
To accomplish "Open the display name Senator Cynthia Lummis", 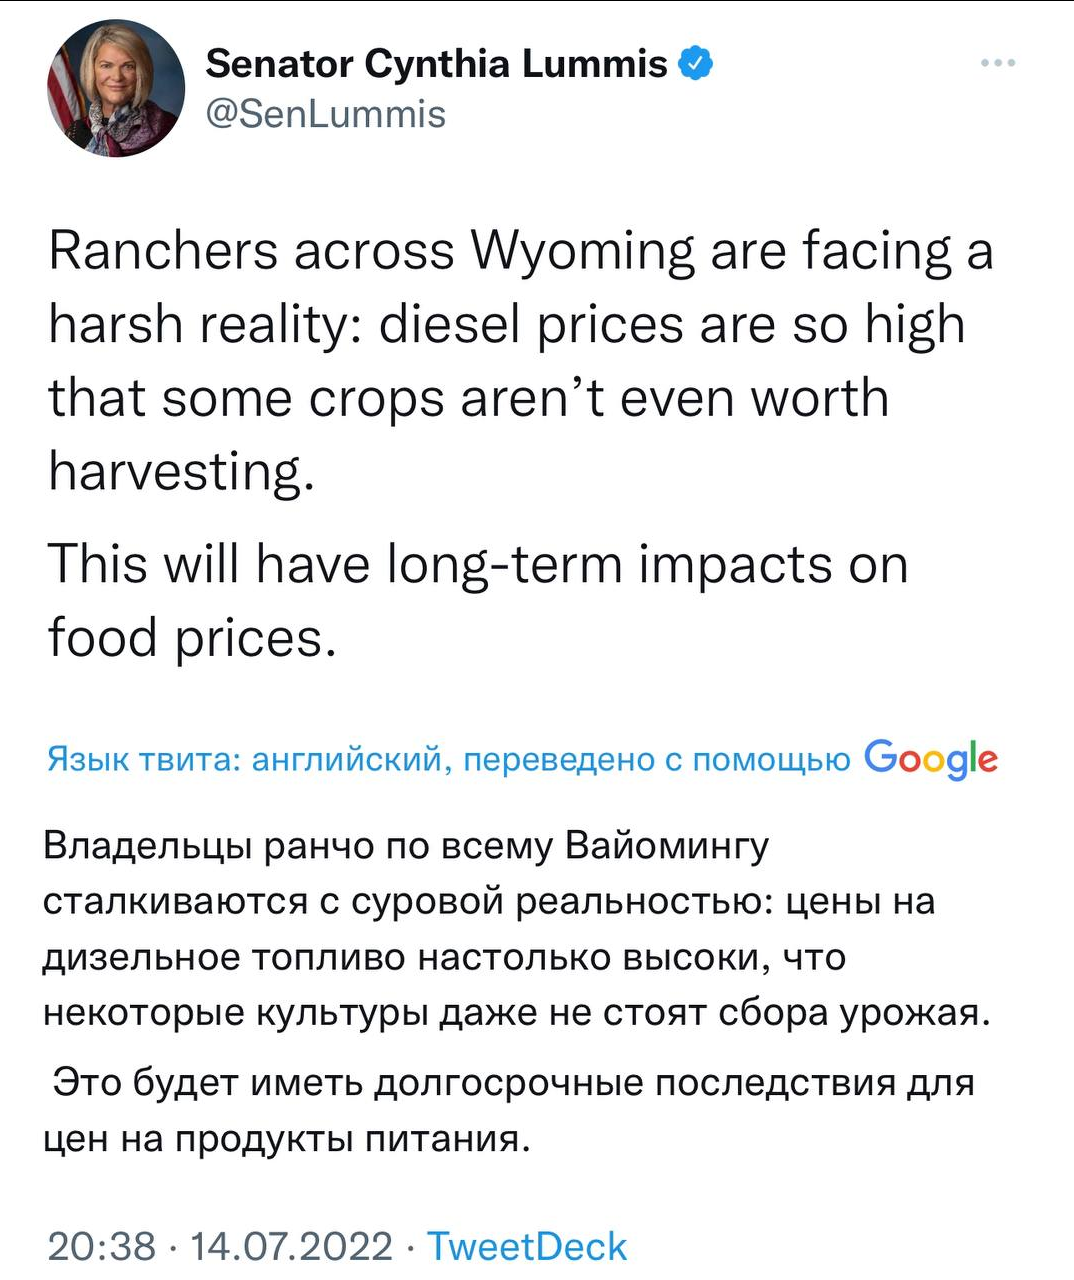I will click(436, 64).
